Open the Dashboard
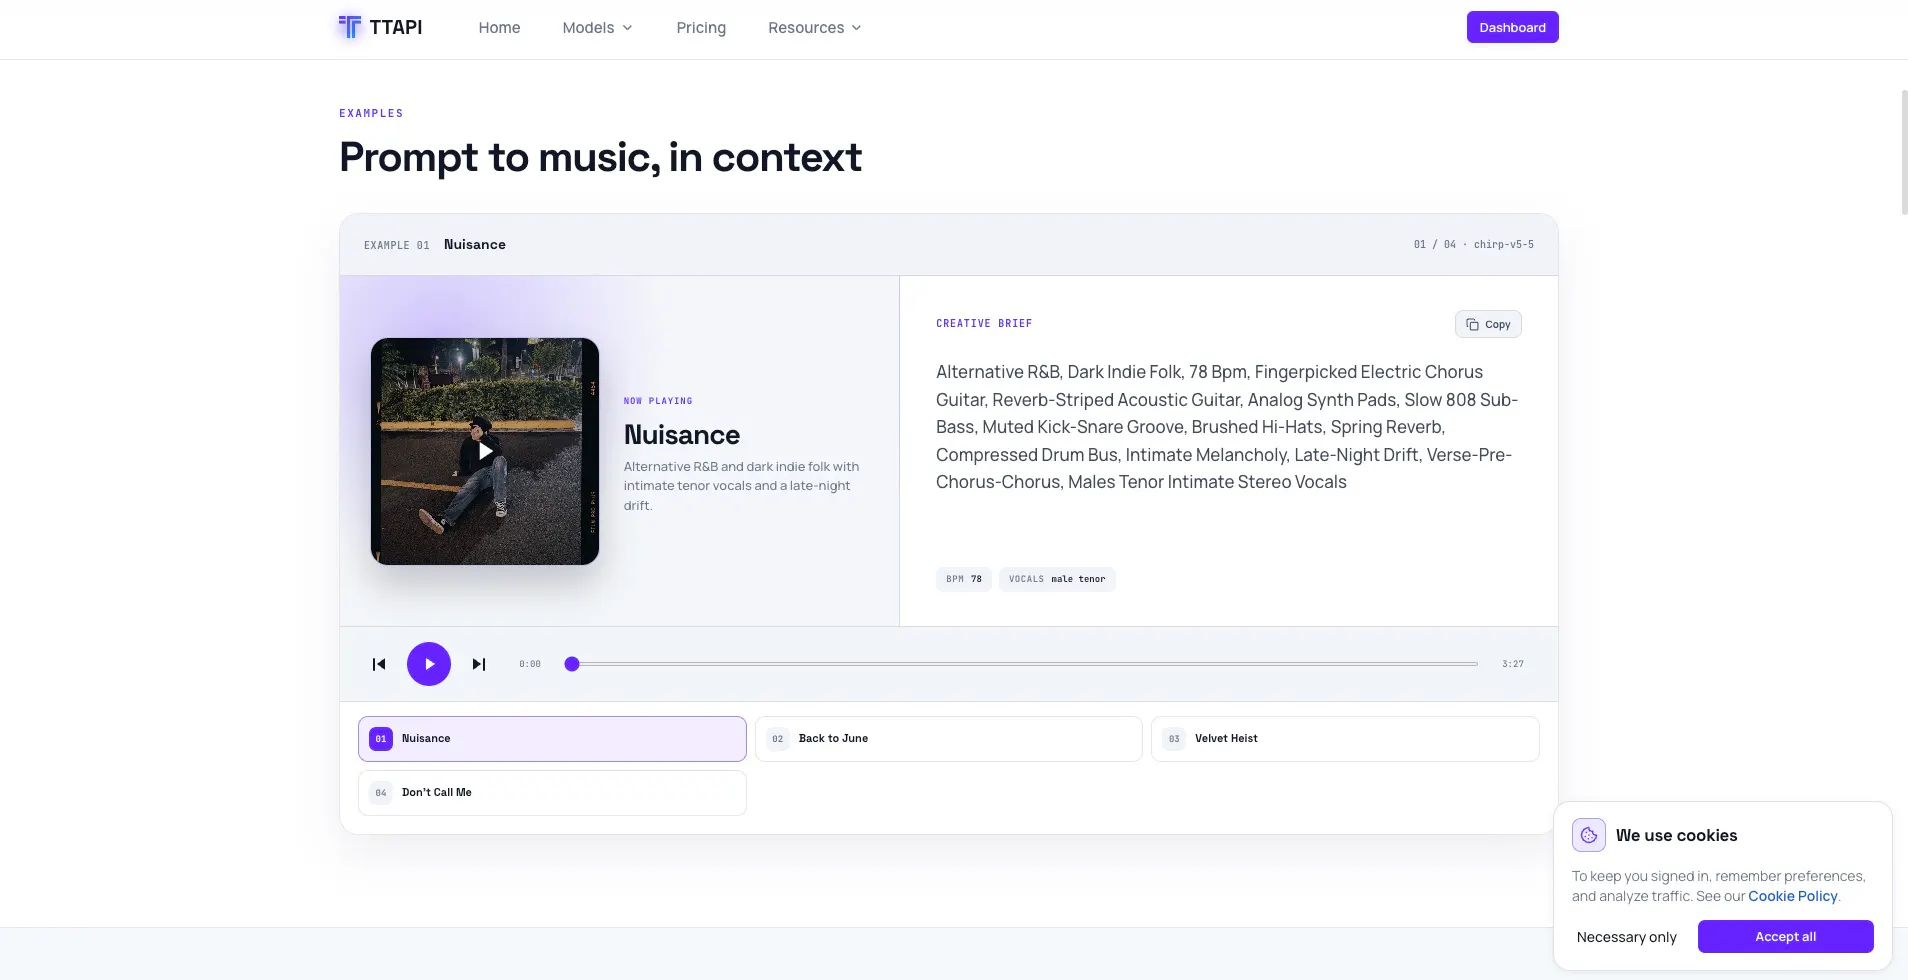Image resolution: width=1908 pixels, height=980 pixels. tap(1512, 27)
